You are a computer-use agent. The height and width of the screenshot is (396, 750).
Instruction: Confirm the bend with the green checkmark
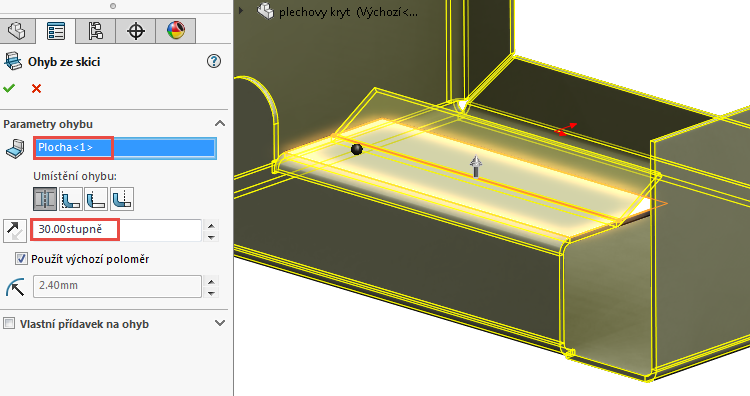coord(9,88)
